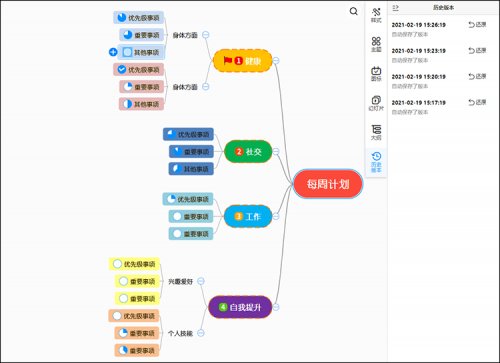Collapse the 个人技能 subtopic
This screenshot has height=363, width=500.
(x=201, y=333)
